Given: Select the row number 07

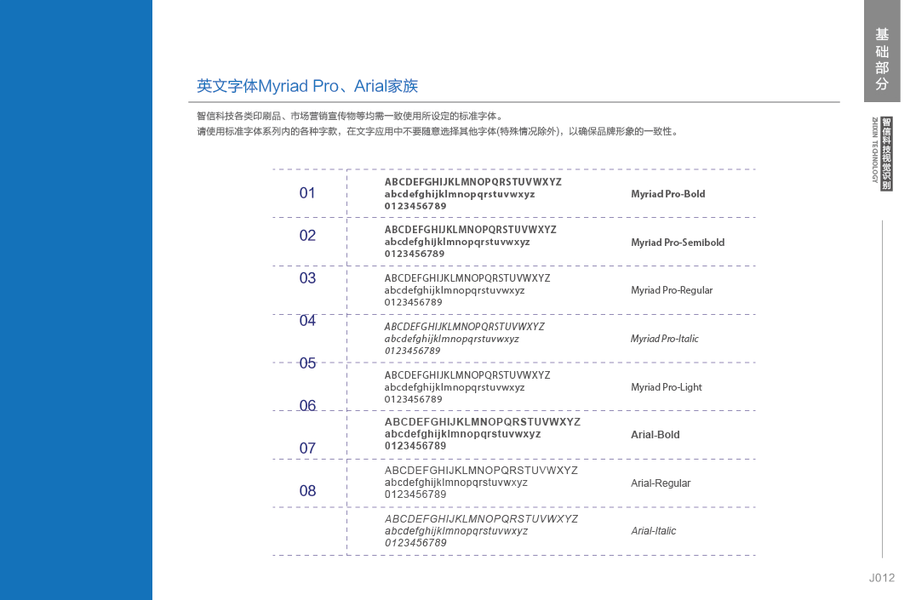Looking at the screenshot, I should [x=307, y=448].
